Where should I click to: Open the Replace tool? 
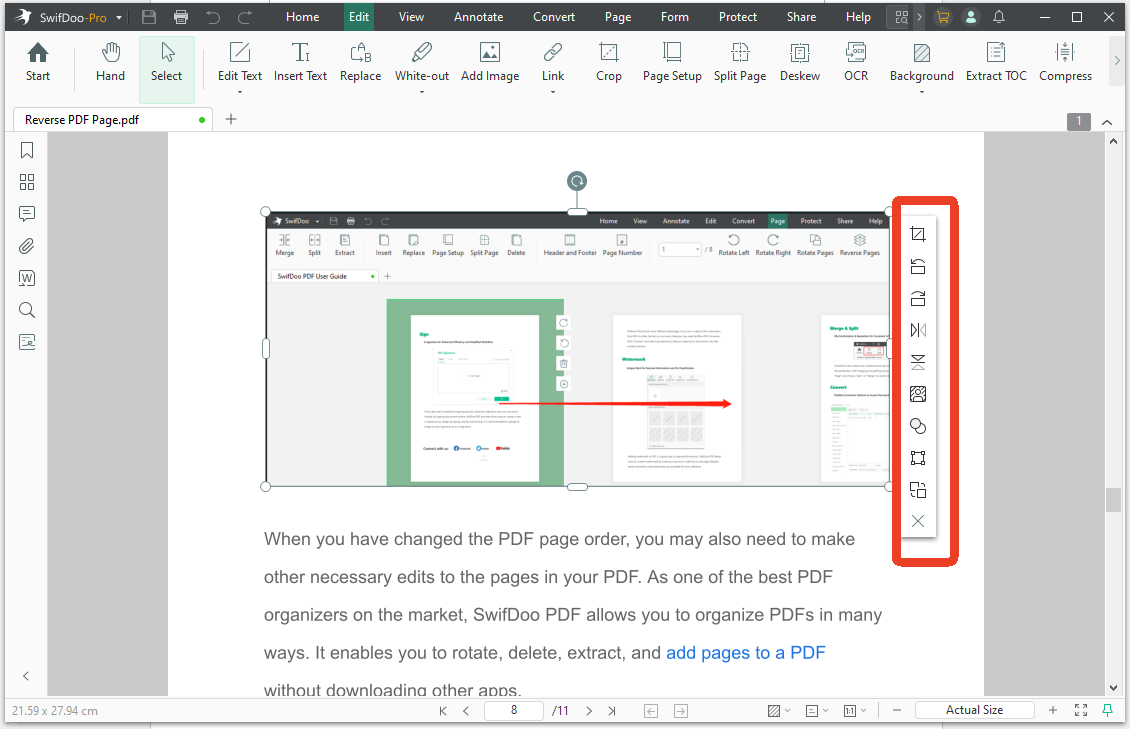click(x=360, y=63)
